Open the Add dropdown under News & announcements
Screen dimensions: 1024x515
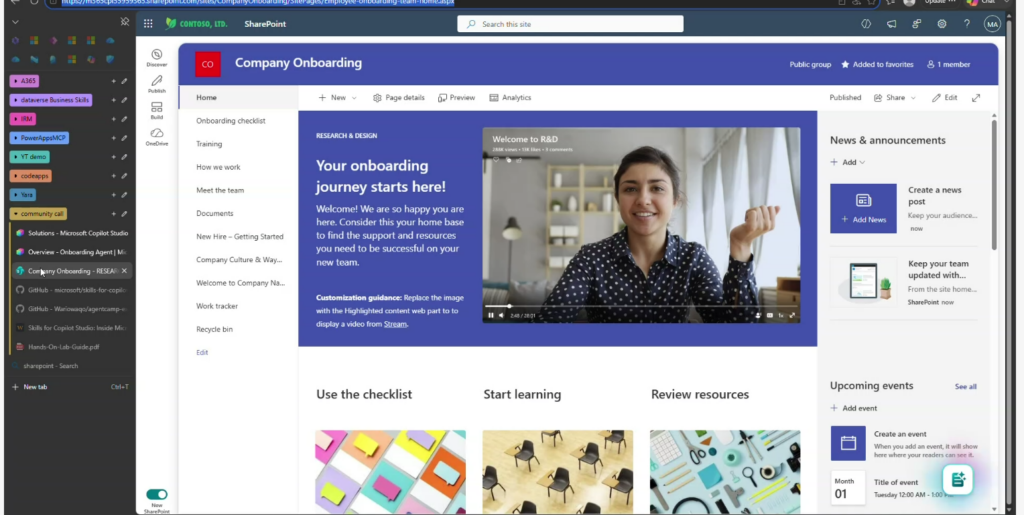848,163
